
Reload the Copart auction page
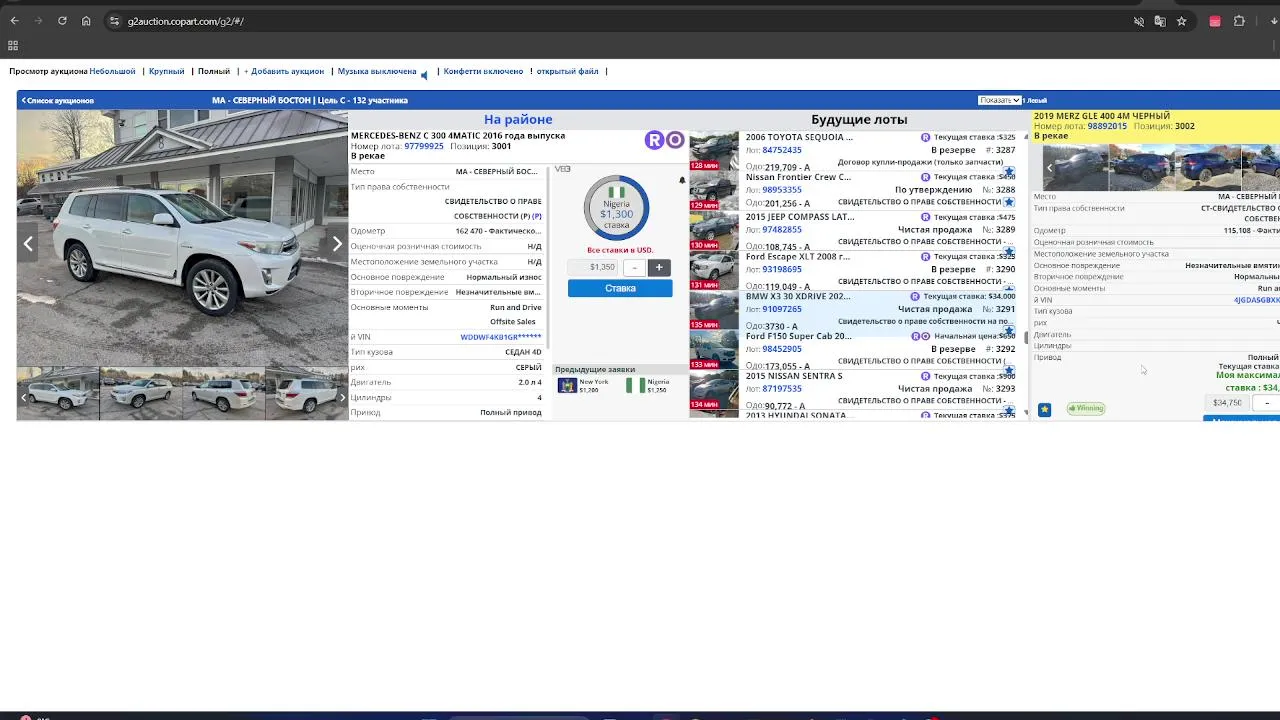click(62, 21)
